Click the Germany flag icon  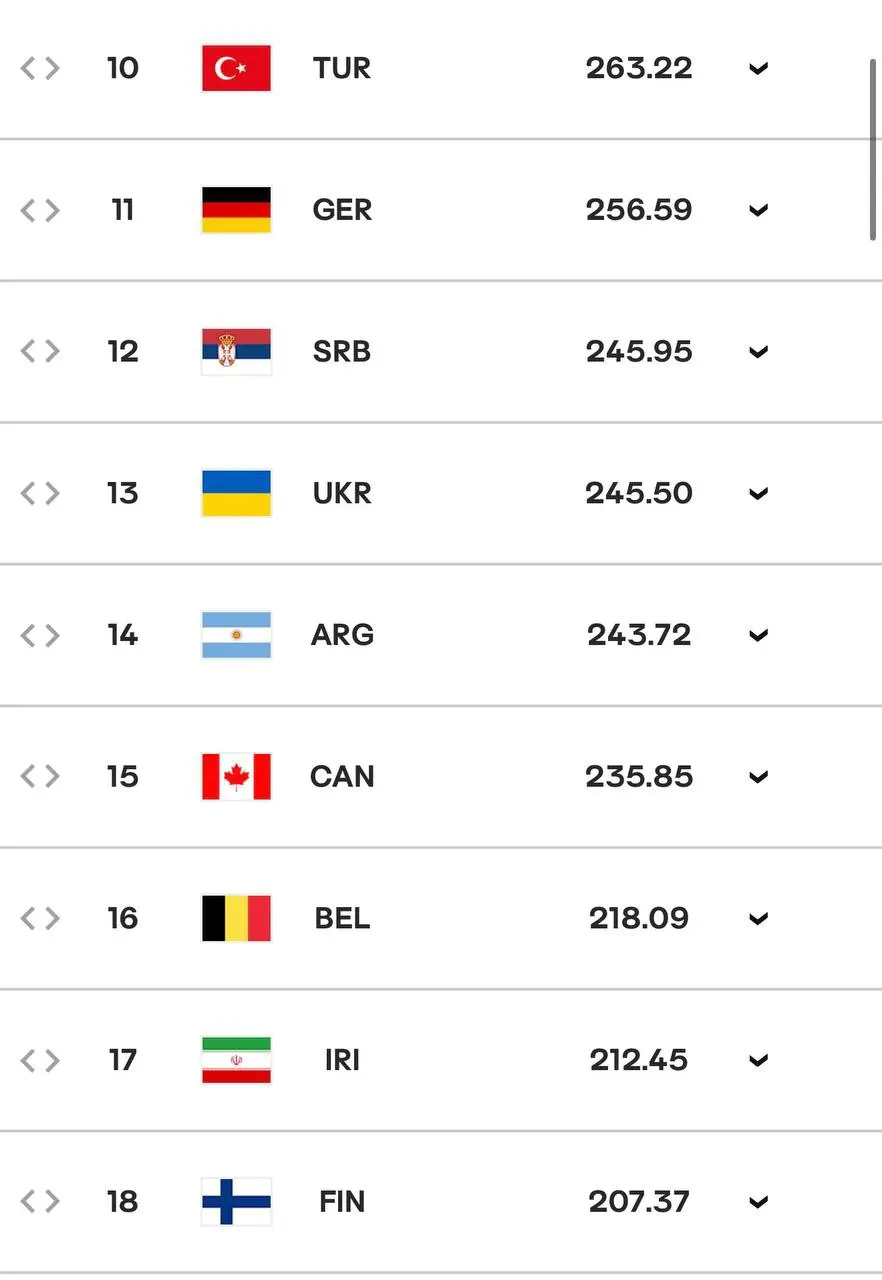coord(236,210)
